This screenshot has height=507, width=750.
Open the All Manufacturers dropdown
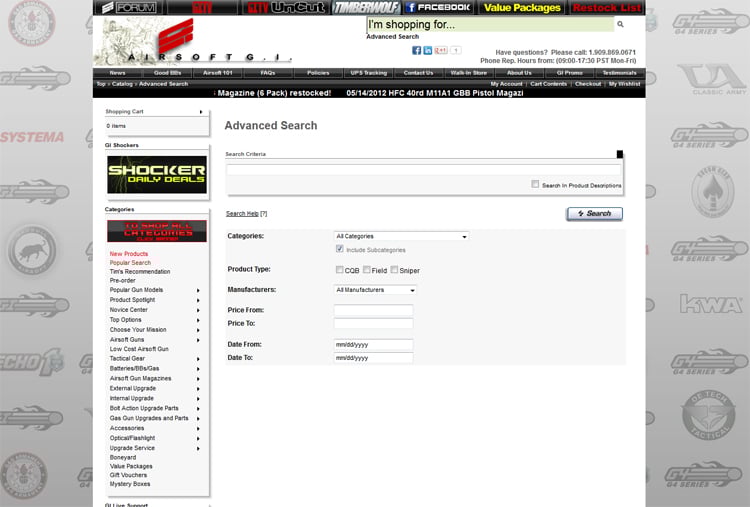coord(375,290)
